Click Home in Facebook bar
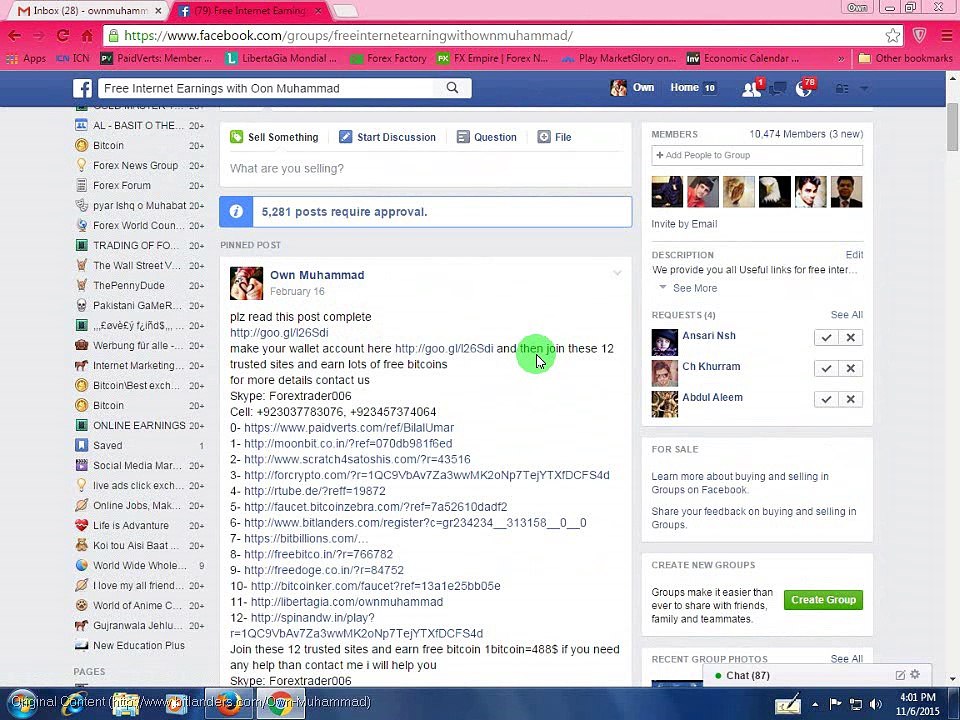The width and height of the screenshot is (960, 720). pyautogui.click(x=684, y=88)
